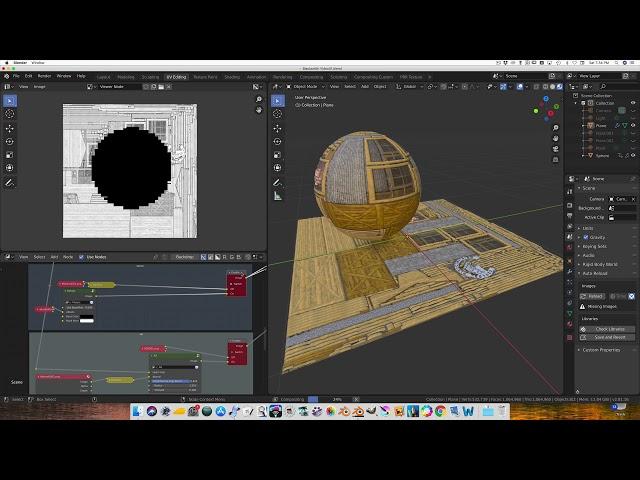
Task: Open the Render properties tab icon
Action: pos(570,204)
